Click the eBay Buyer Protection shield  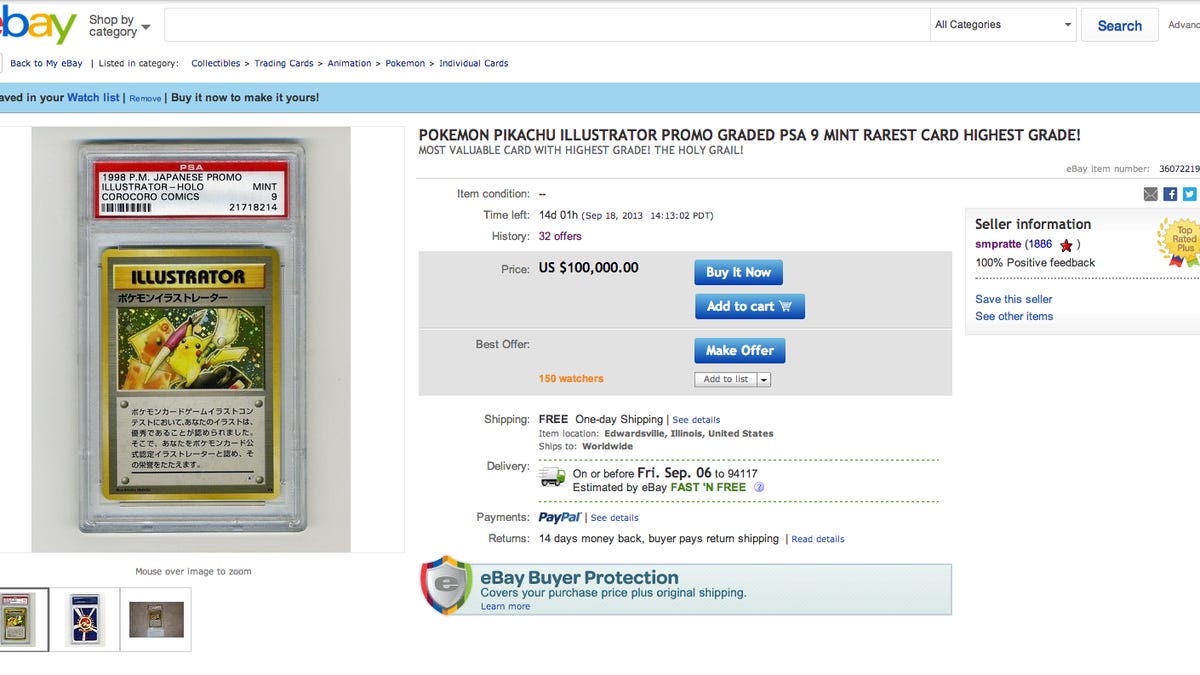point(446,586)
